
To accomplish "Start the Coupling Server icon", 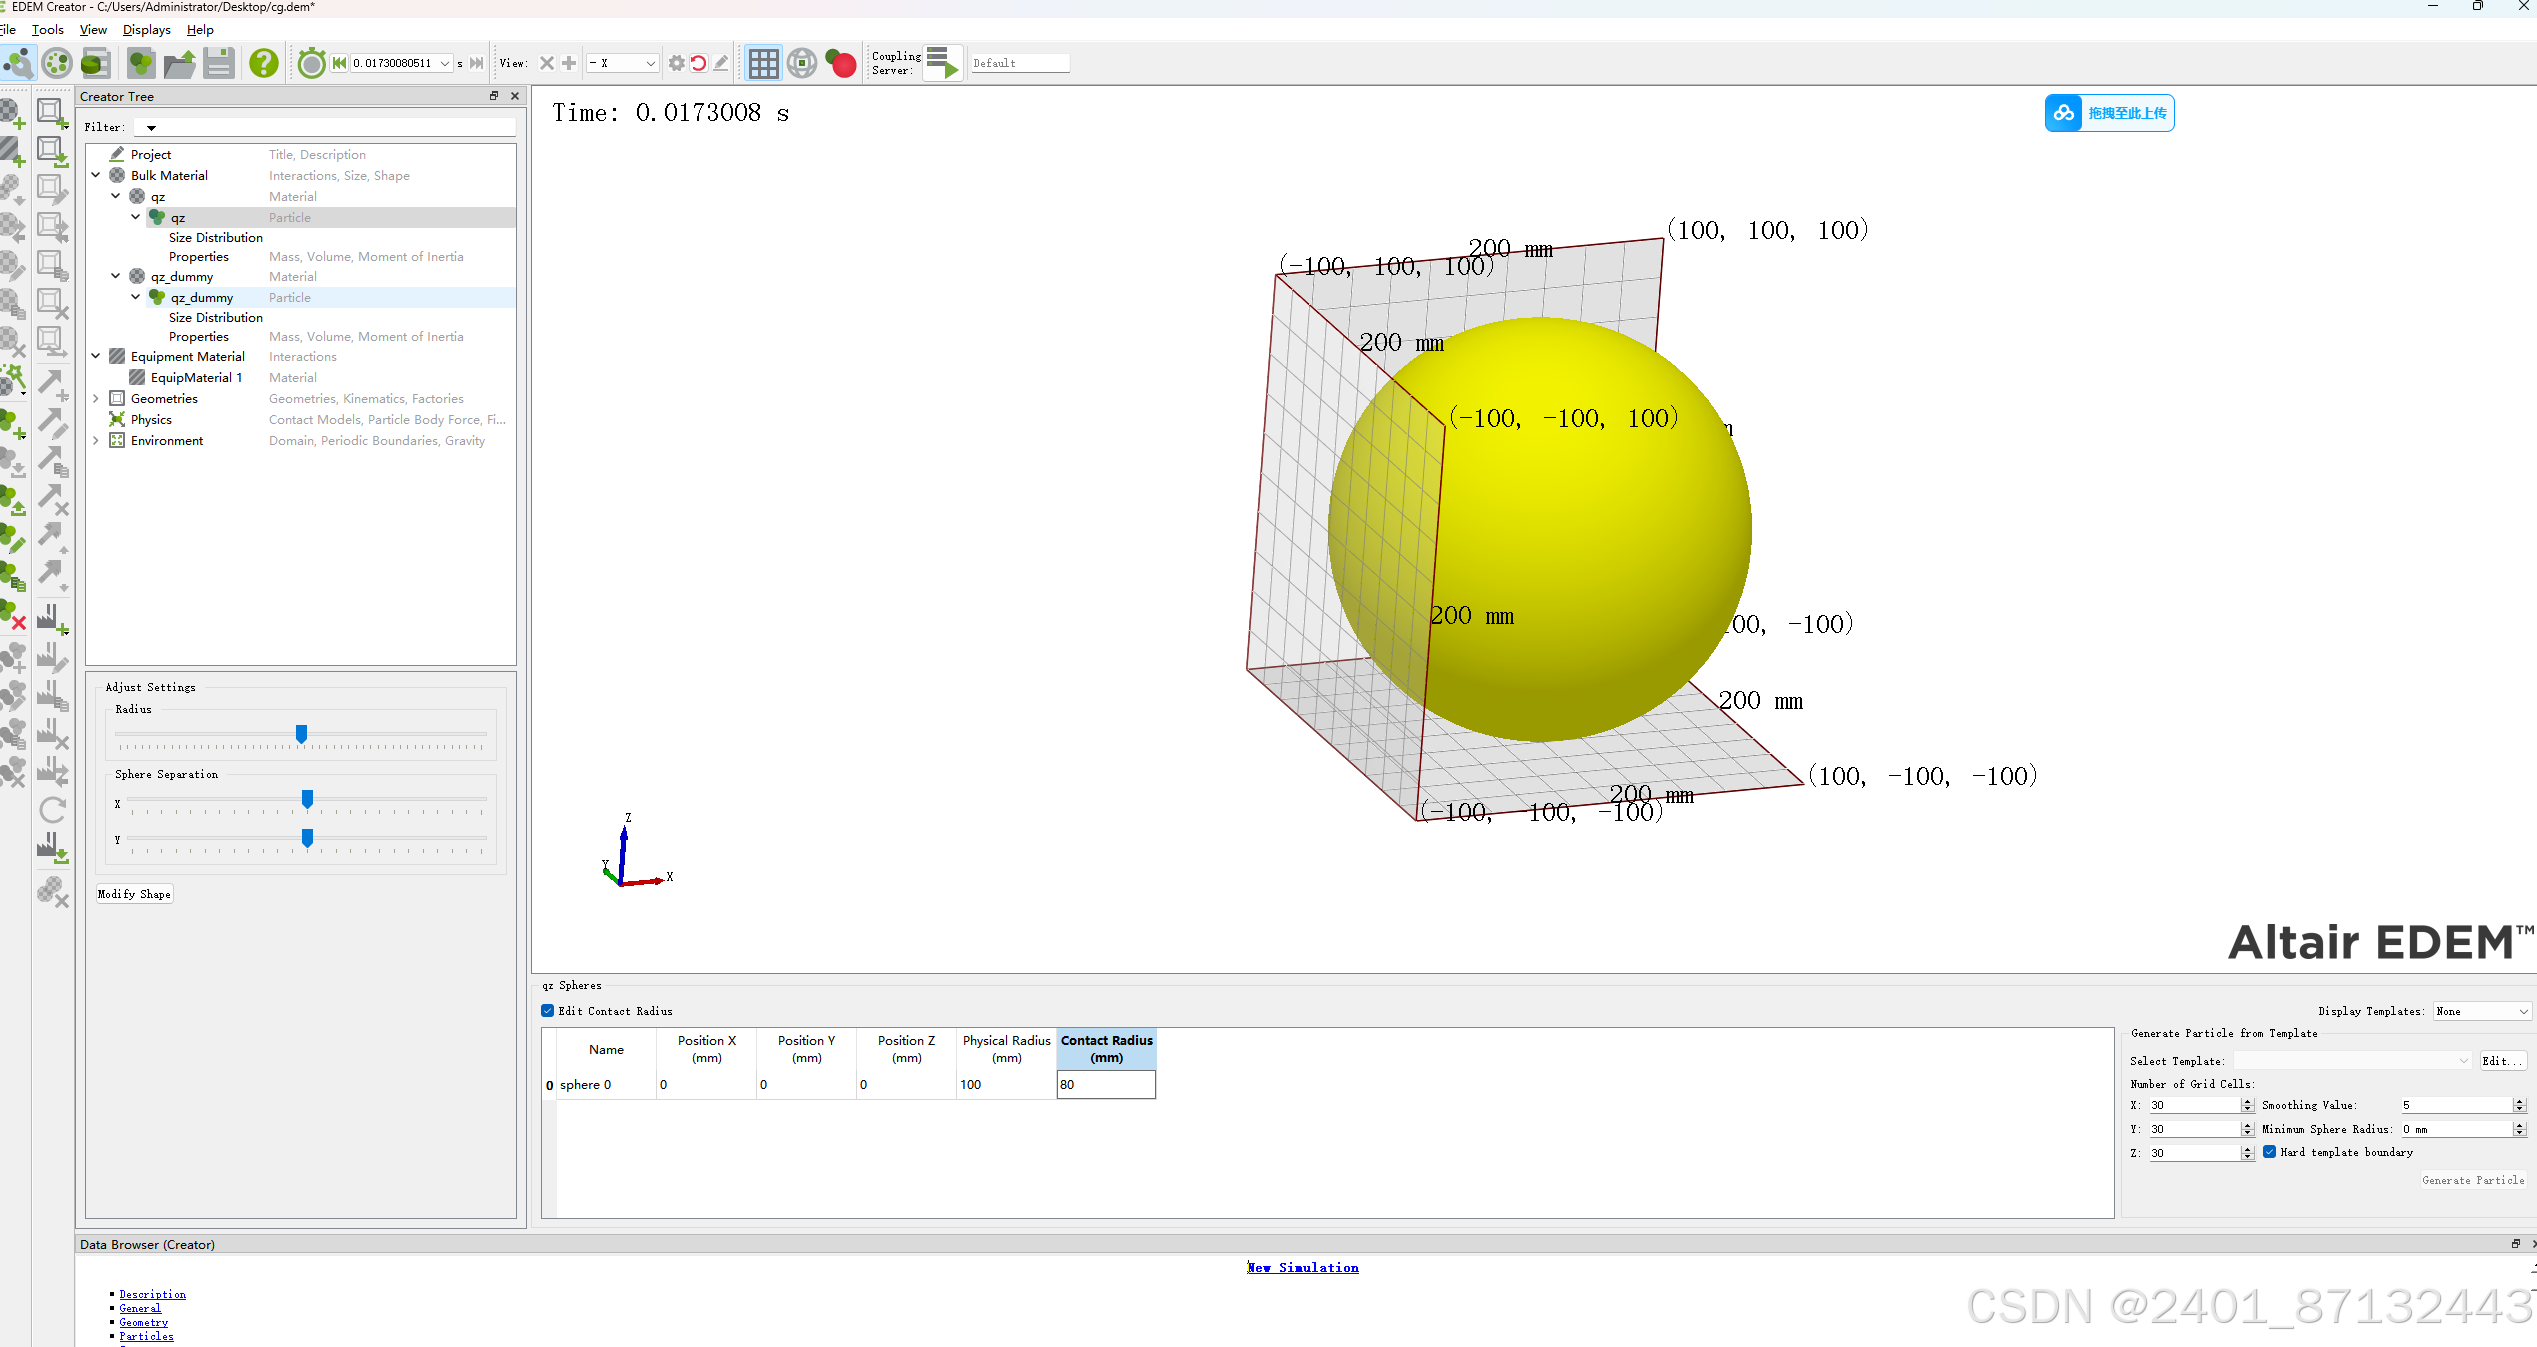I will (x=942, y=63).
